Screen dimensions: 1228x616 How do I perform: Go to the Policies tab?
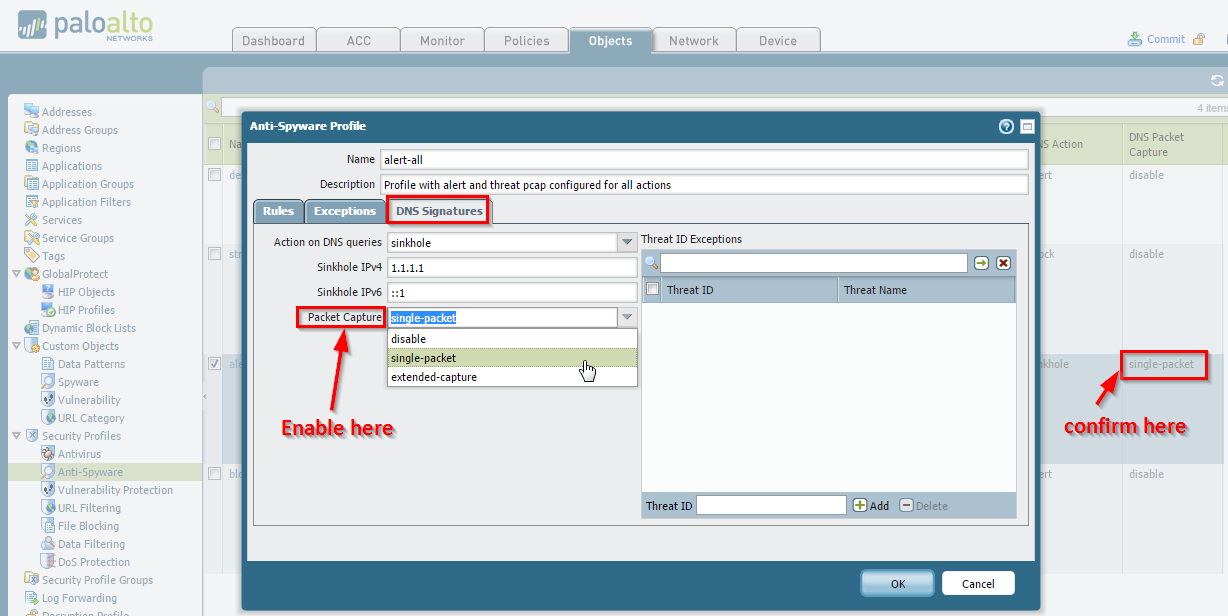[x=526, y=41]
